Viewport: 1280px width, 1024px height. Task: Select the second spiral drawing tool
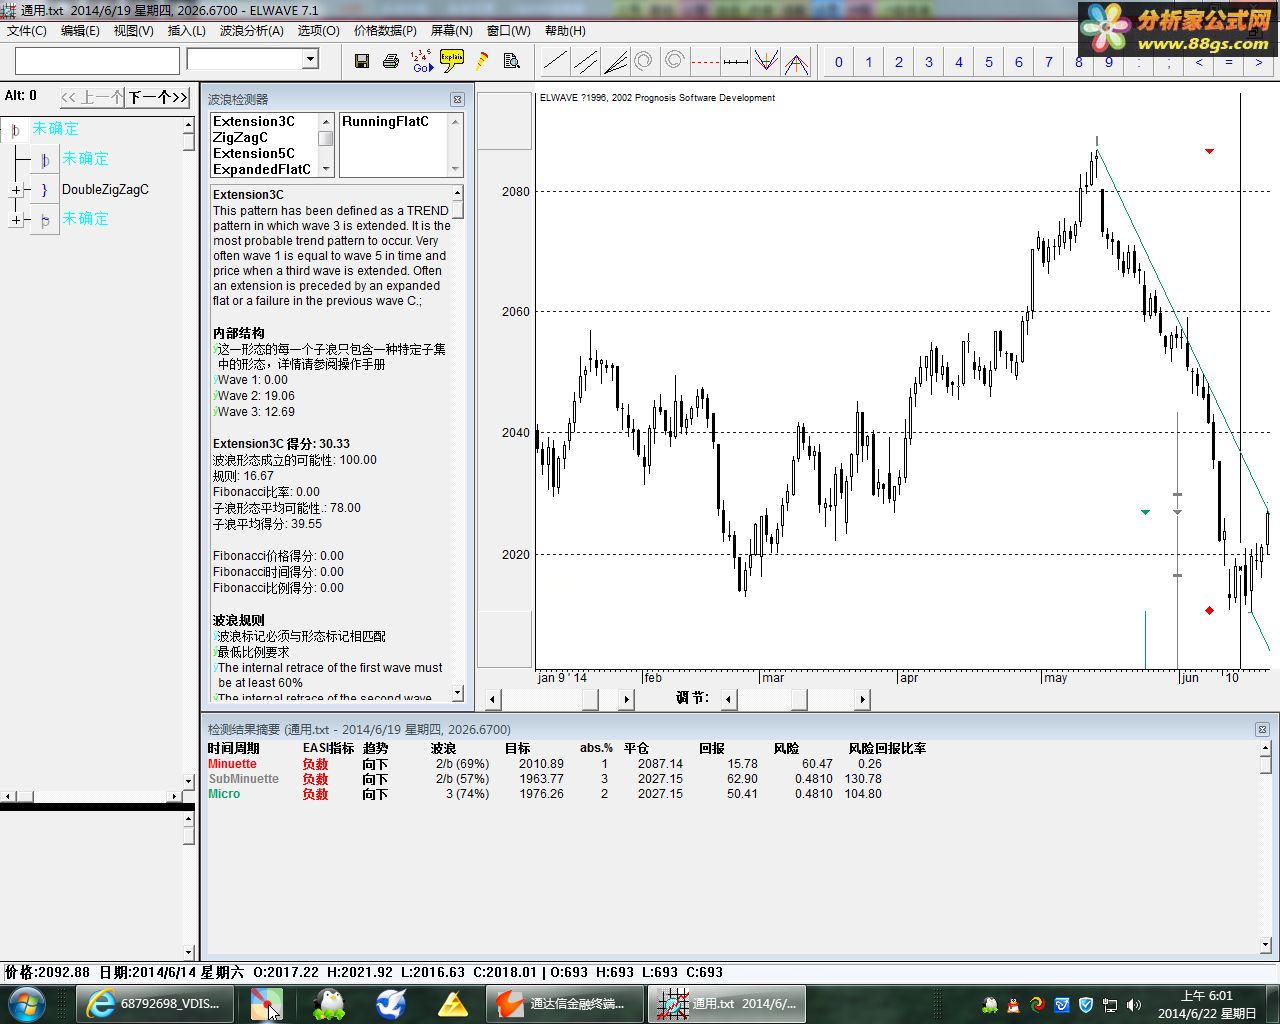(674, 62)
